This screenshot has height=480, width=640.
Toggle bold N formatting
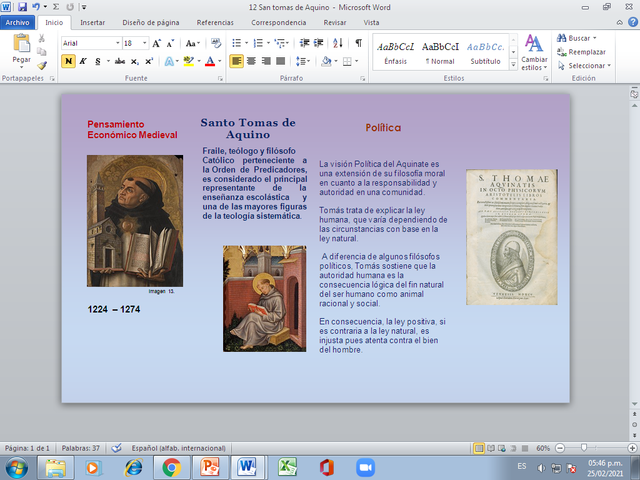coord(68,61)
